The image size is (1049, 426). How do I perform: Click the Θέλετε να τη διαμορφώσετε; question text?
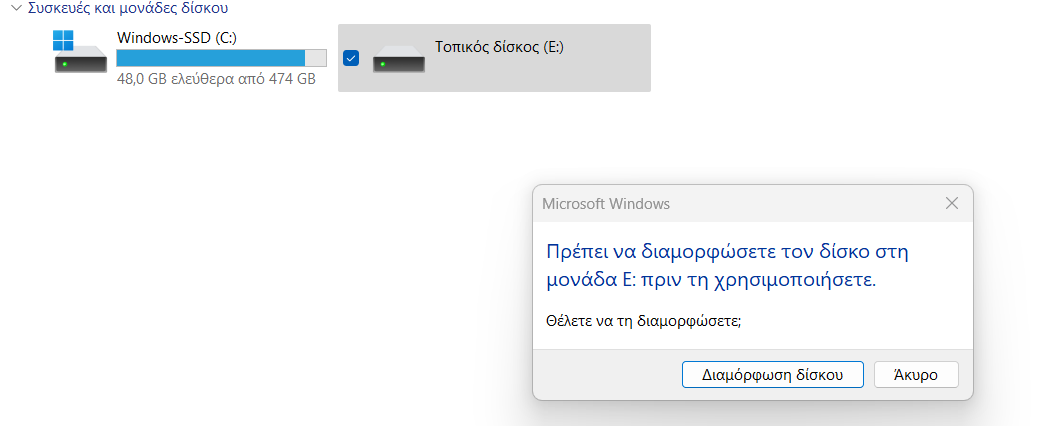click(644, 320)
